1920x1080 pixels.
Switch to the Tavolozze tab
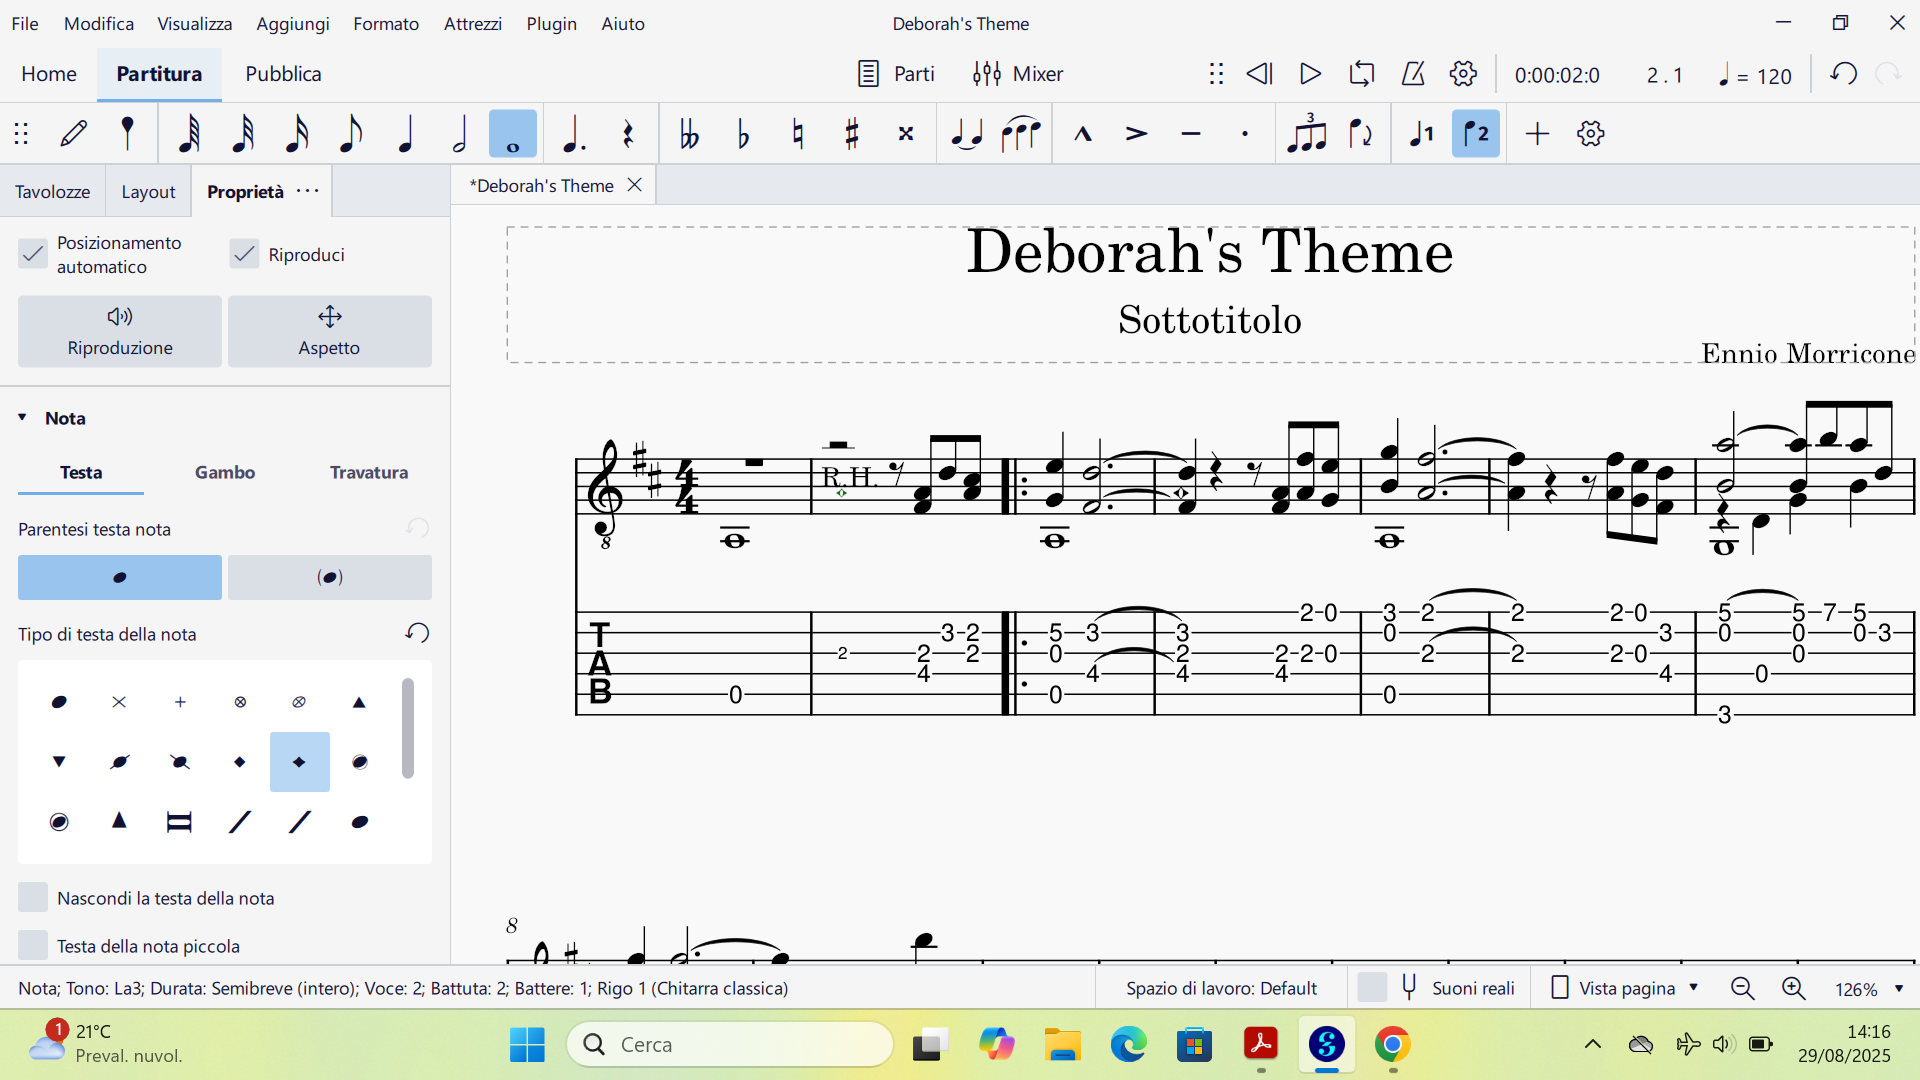coord(53,191)
